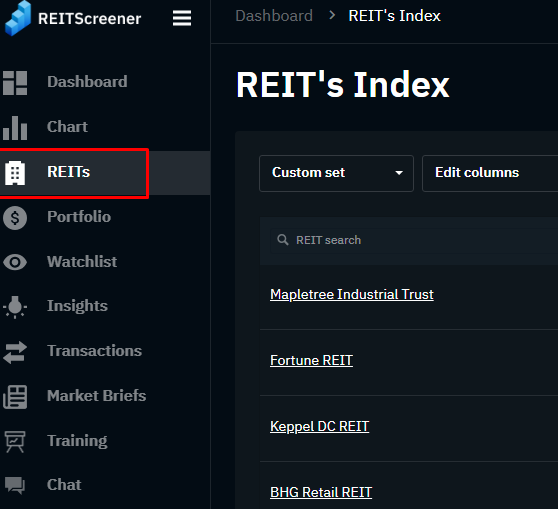558x509 pixels.
Task: Click the Transactions arrows icon
Action: pos(15,352)
